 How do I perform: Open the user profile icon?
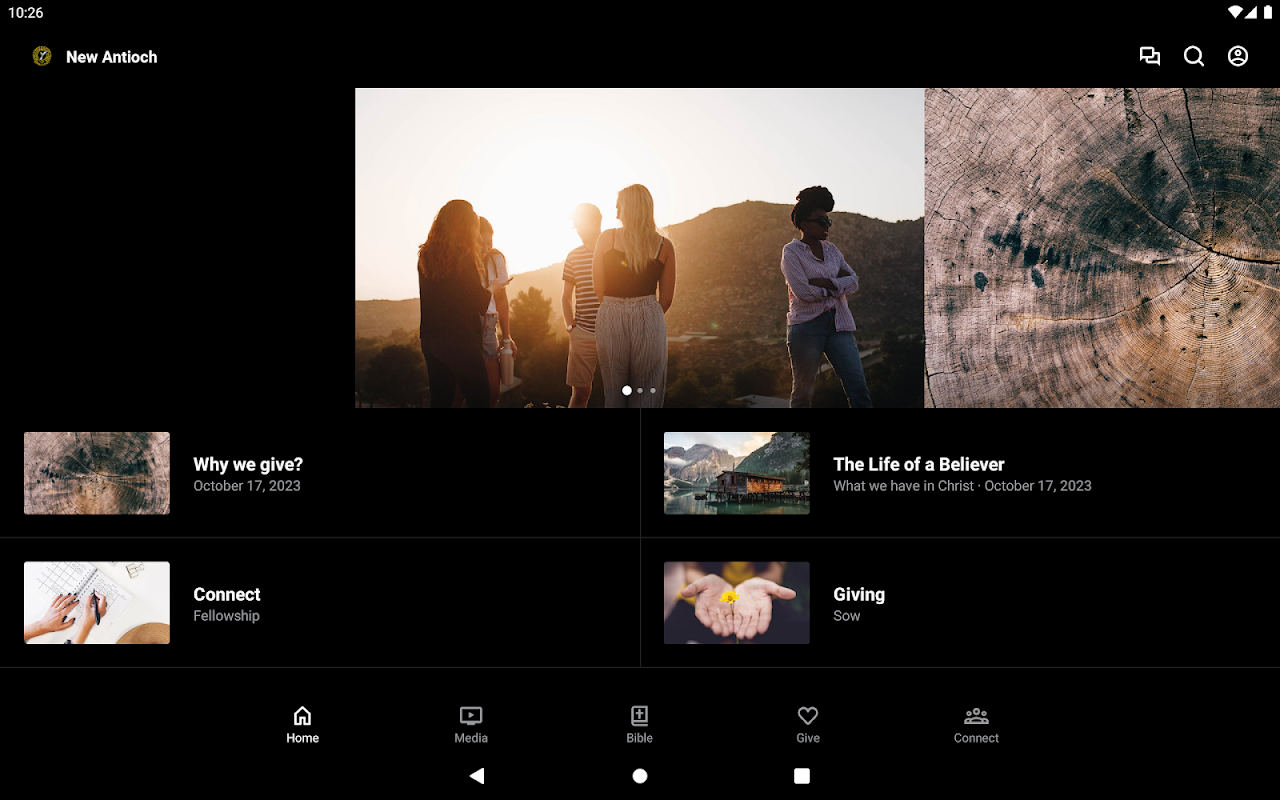(x=1238, y=57)
